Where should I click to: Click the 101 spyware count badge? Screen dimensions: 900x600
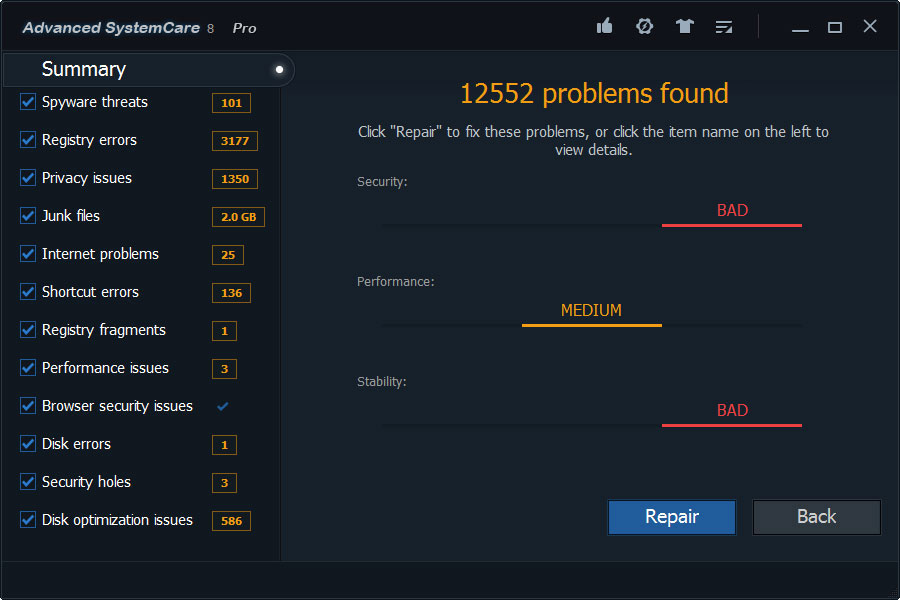click(231, 103)
